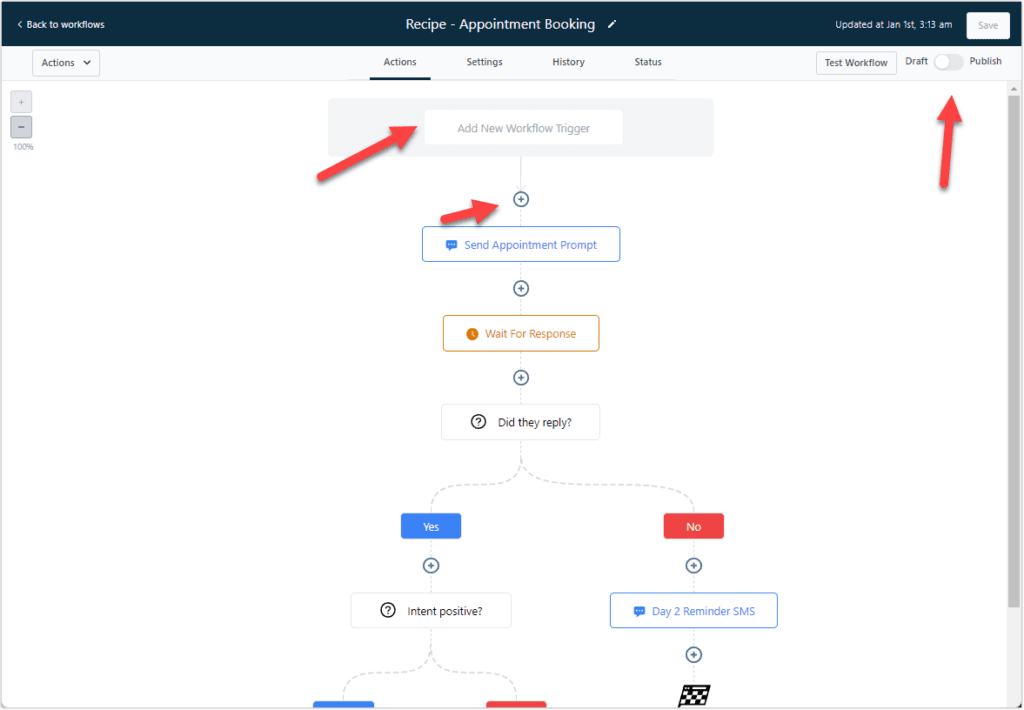Viewport: 1024px width, 710px height.
Task: Click the Draft label
Action: (916, 61)
